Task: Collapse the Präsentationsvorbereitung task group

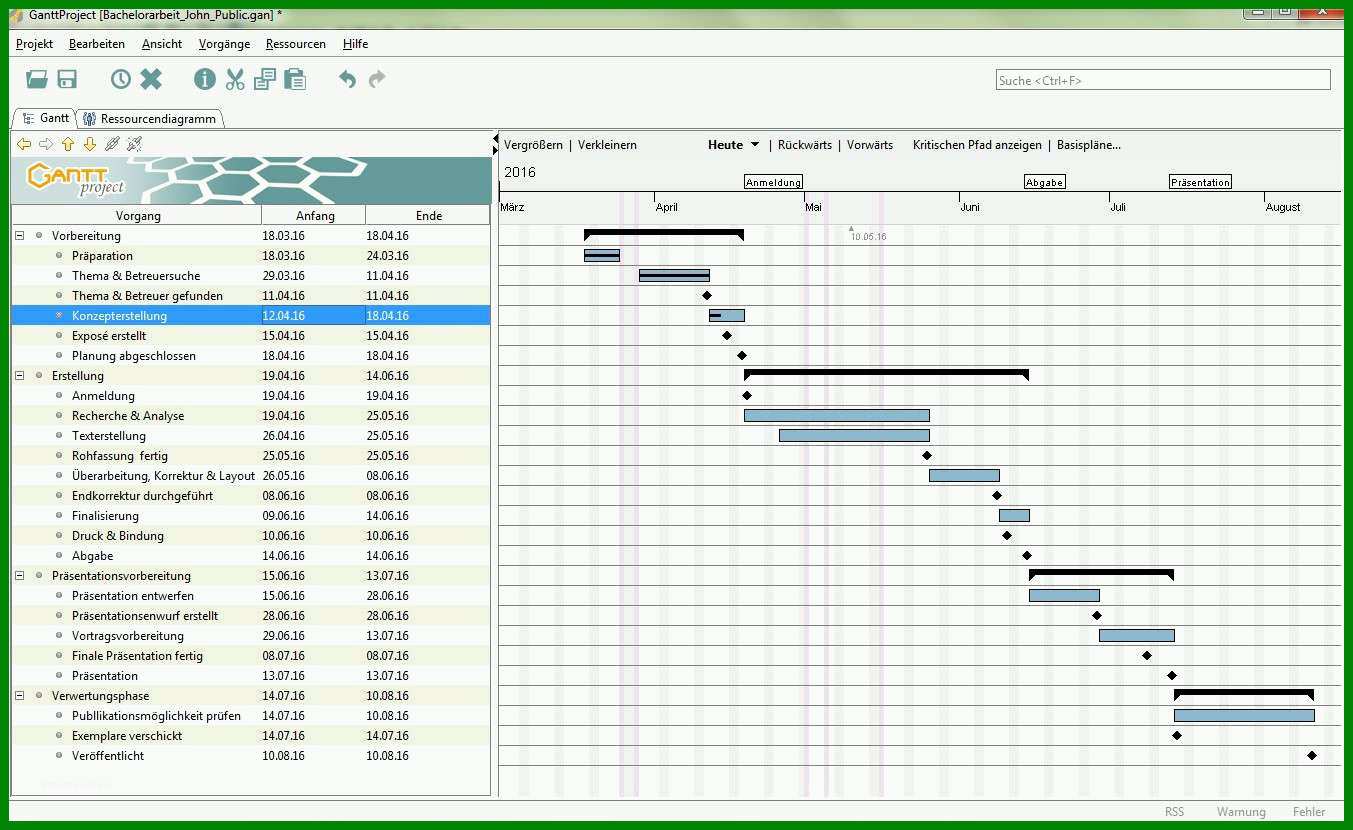Action: (19, 576)
